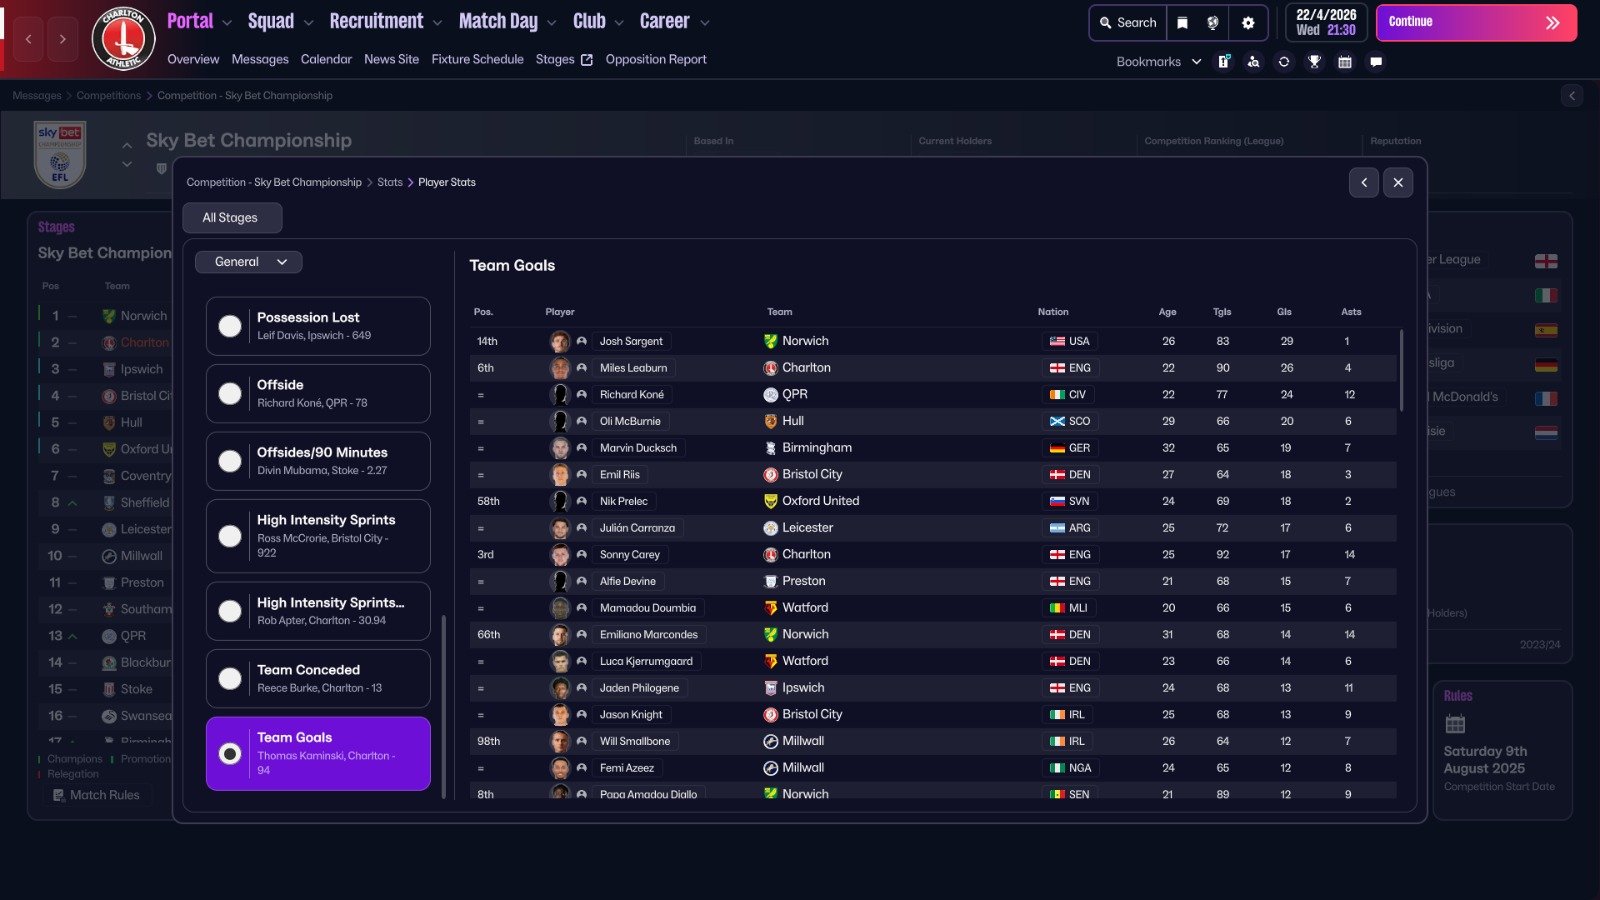Click the date and time display
Viewport: 1600px width, 900px height.
tap(1326, 23)
